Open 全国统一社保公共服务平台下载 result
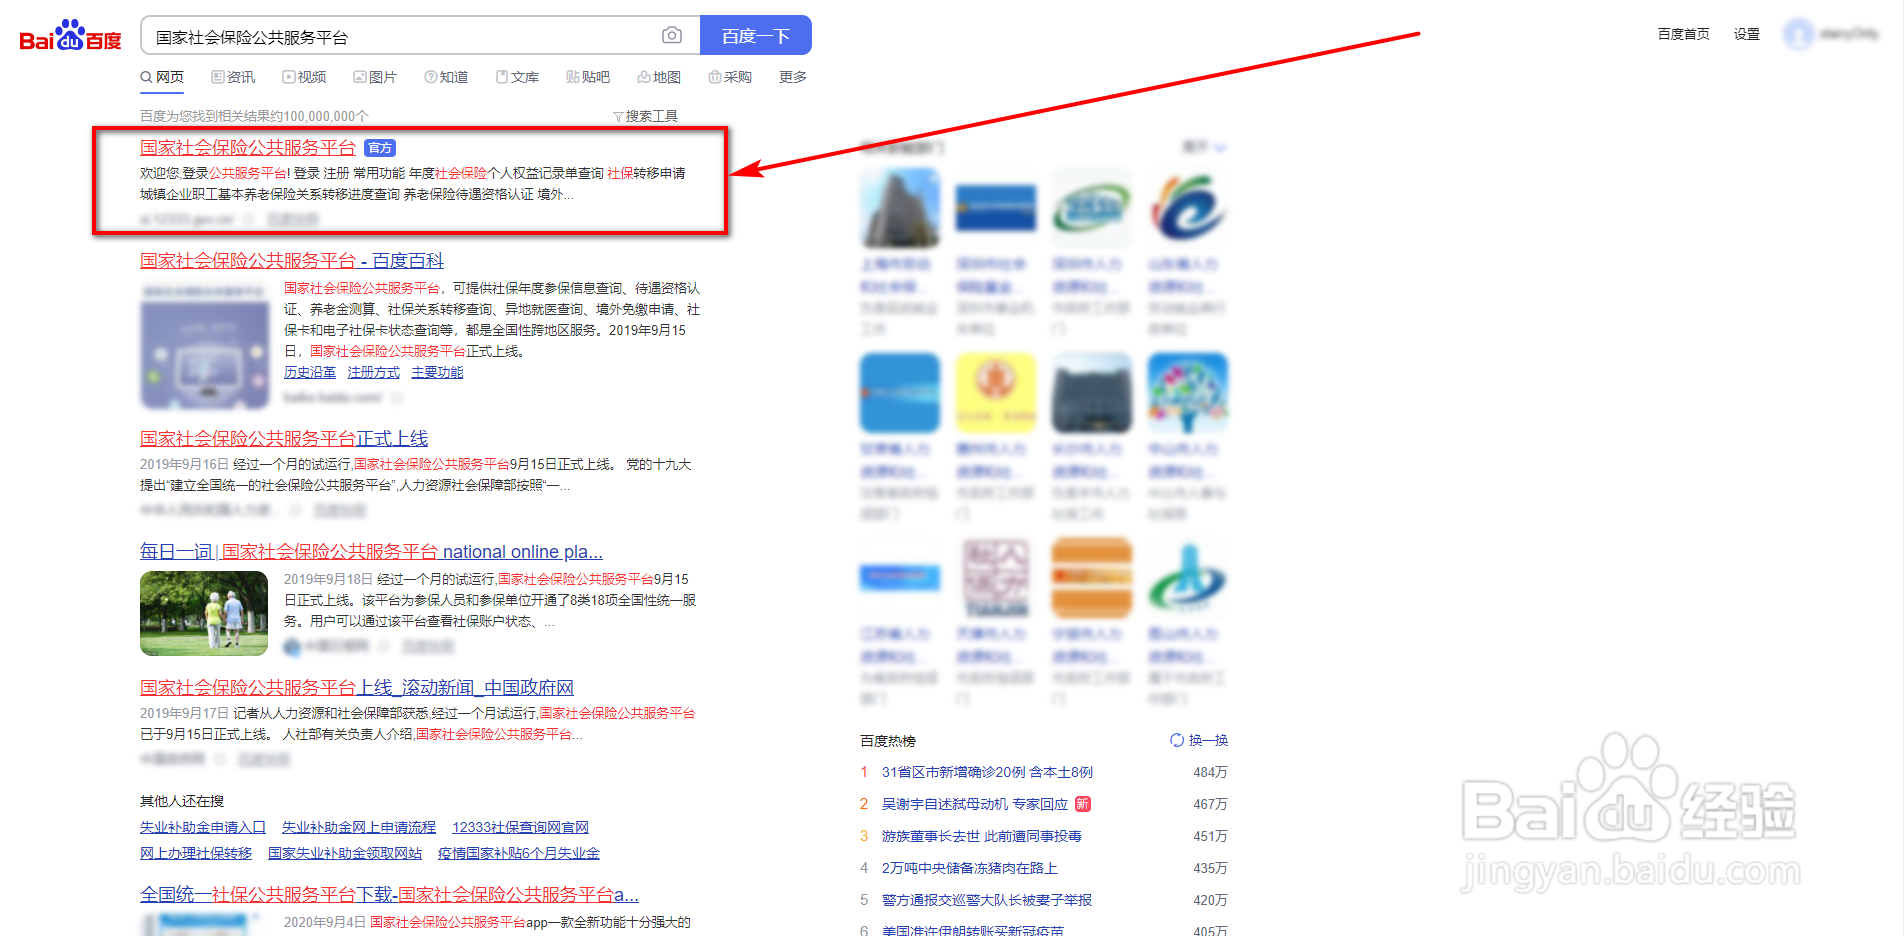Image resolution: width=1904 pixels, height=936 pixels. coord(389,894)
